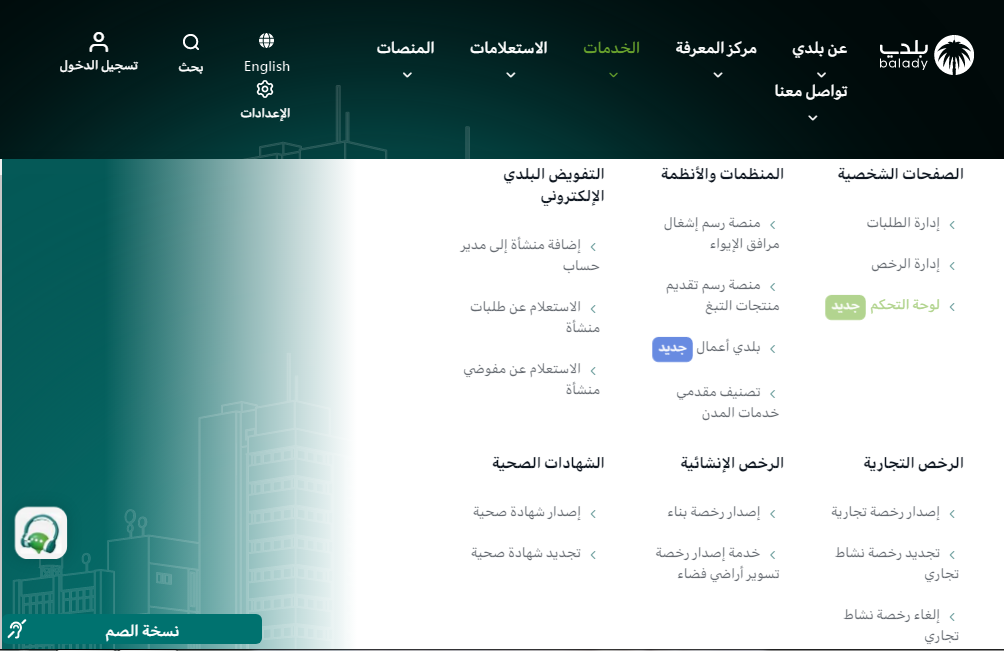Image resolution: width=1004 pixels, height=651 pixels.
Task: Open the إصدار شهادة صحية link
Action: point(527,512)
